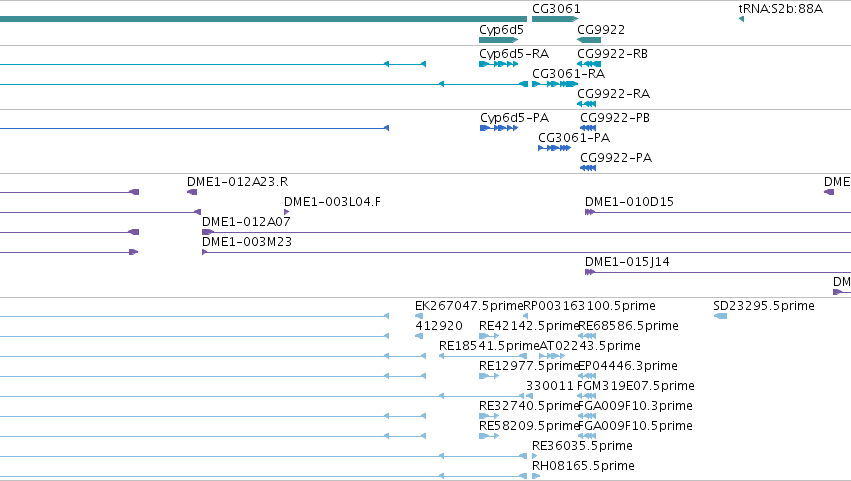Select the DME1-015J14 clone feature

coord(717,273)
